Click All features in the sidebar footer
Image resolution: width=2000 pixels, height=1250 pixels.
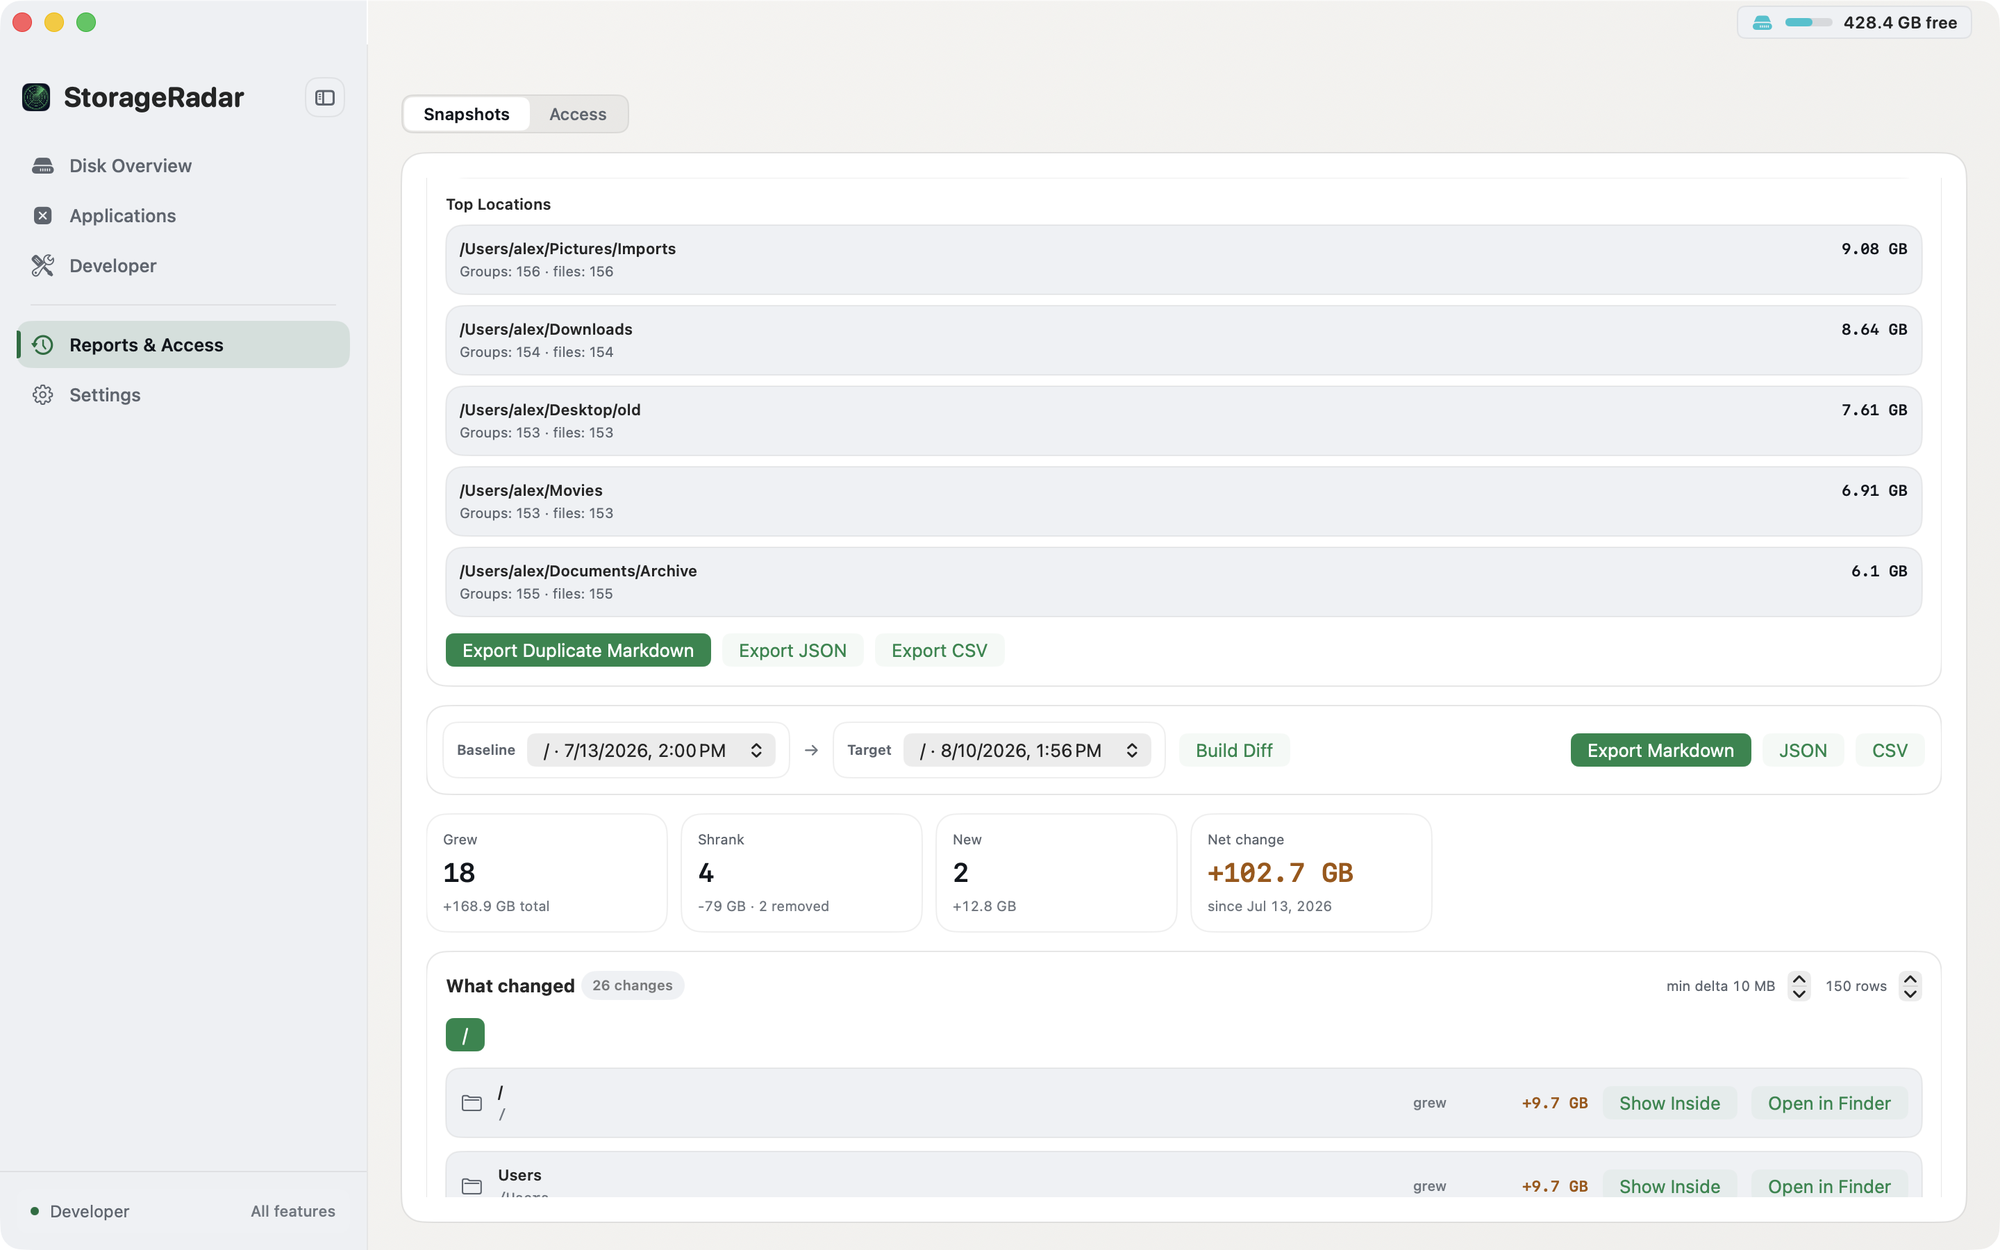[293, 1211]
